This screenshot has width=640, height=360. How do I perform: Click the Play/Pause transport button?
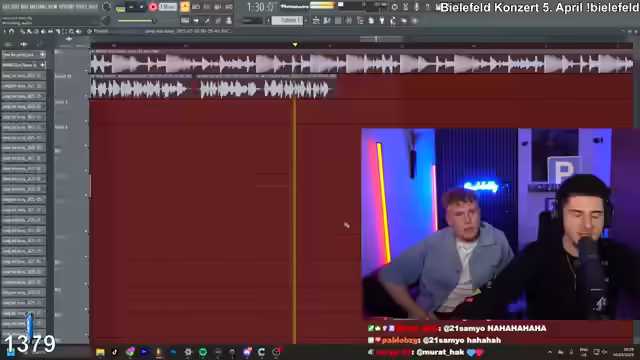click(x=131, y=7)
